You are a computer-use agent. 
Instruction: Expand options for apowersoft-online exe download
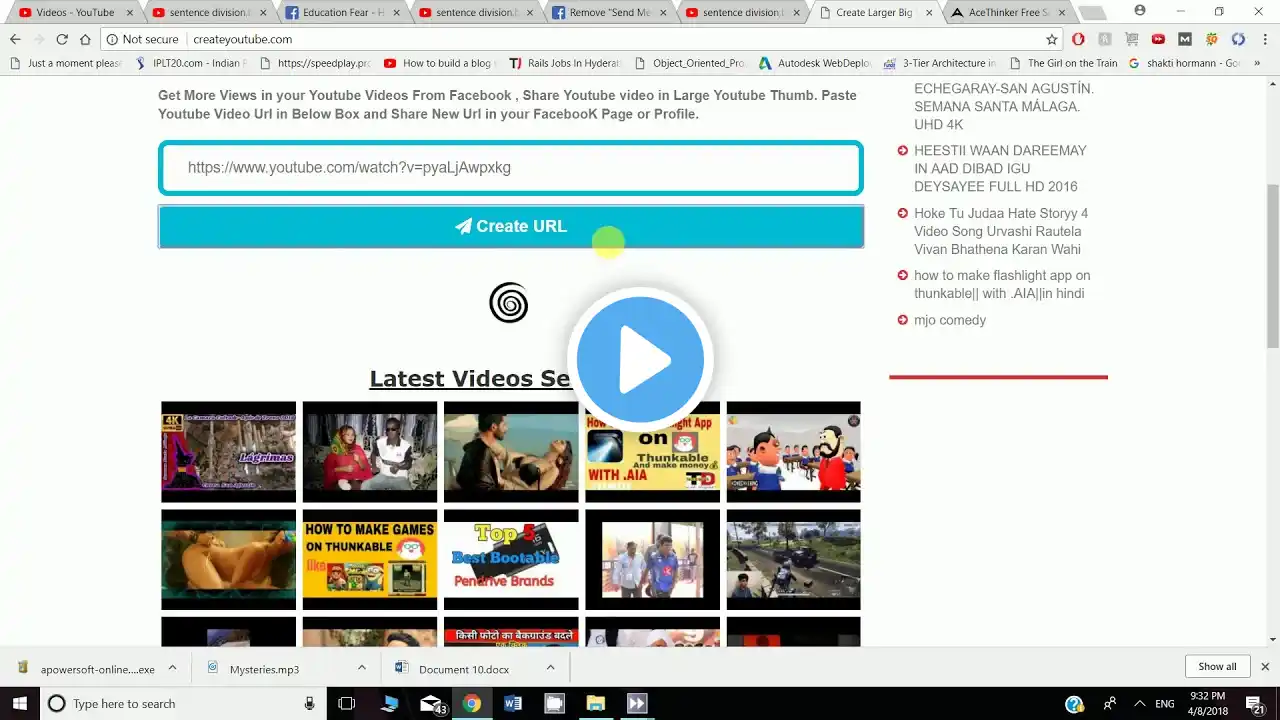172,668
